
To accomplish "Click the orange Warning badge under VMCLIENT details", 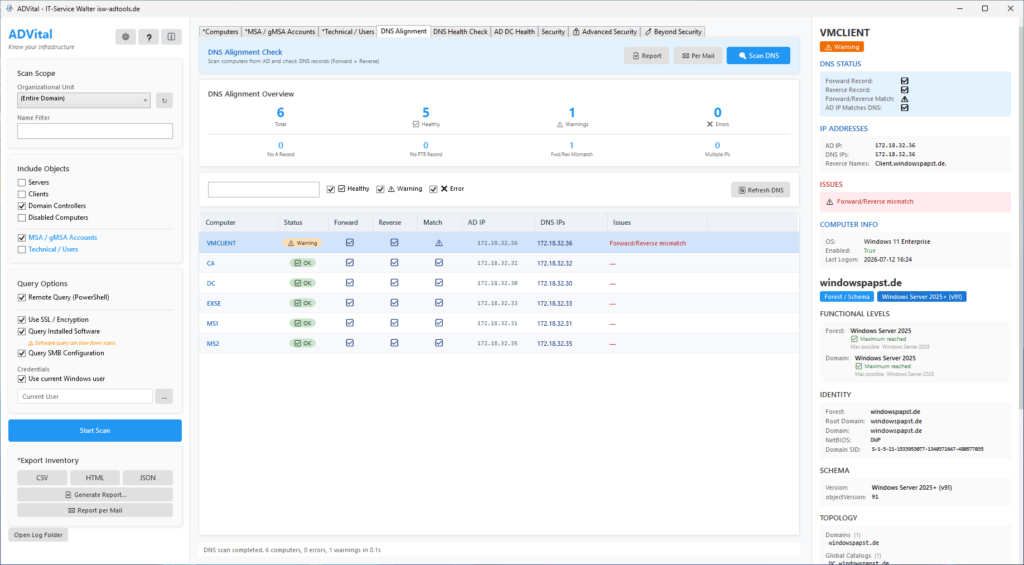I will pyautogui.click(x=842, y=47).
